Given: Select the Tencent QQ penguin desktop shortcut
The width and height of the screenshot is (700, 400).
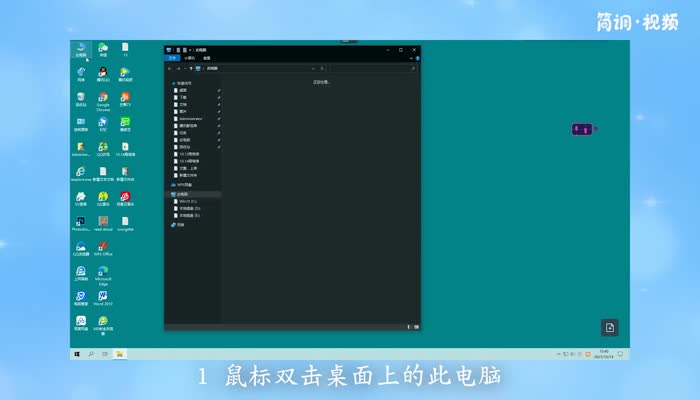Looking at the screenshot, I should (103, 74).
